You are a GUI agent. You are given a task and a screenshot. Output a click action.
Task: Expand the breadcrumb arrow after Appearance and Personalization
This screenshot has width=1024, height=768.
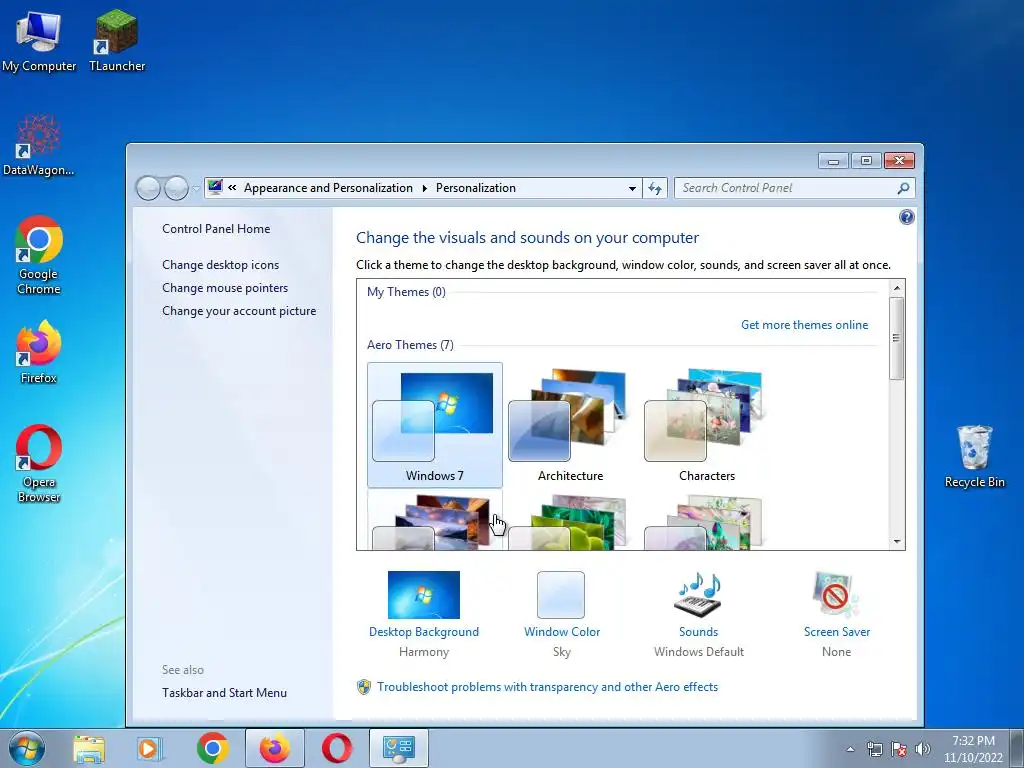click(424, 188)
